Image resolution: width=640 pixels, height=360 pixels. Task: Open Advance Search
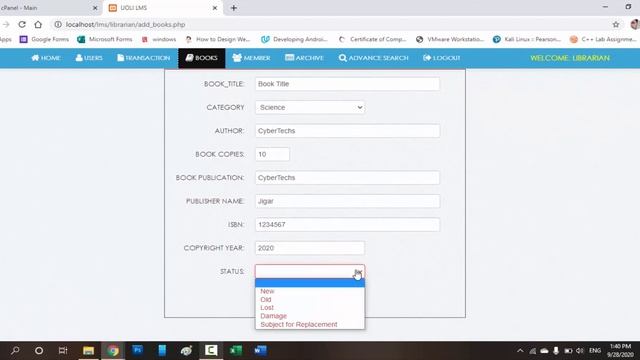[x=373, y=58]
